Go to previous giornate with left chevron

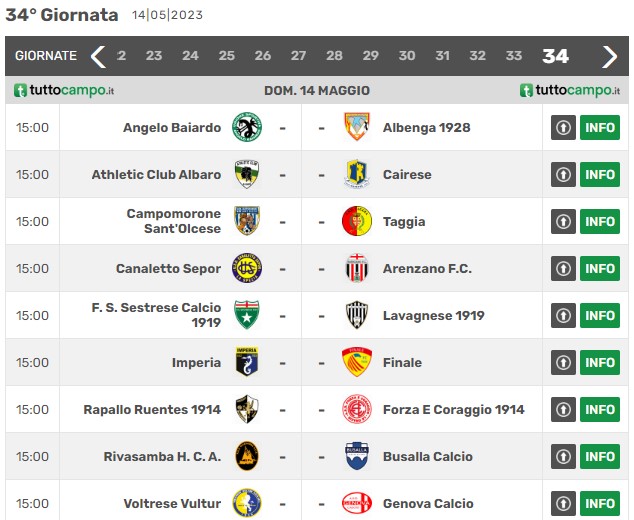(98, 56)
